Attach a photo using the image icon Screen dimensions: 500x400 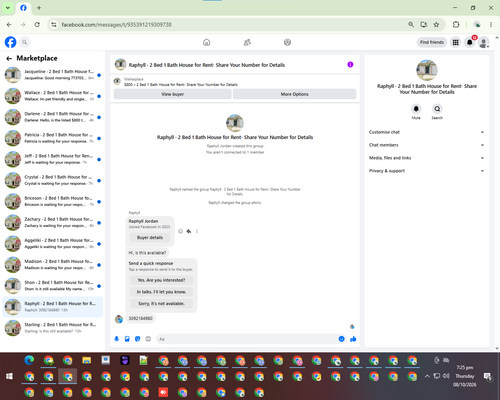pyautogui.click(x=127, y=339)
